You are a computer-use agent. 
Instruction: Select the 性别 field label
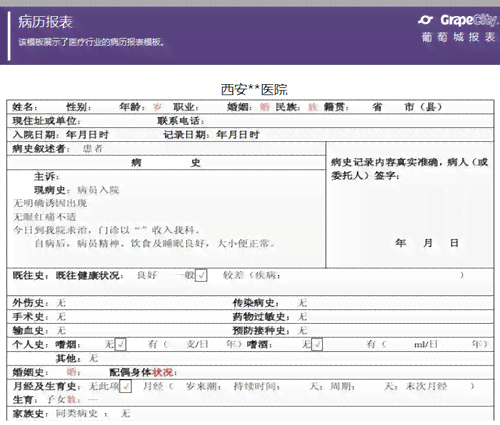click(78, 107)
